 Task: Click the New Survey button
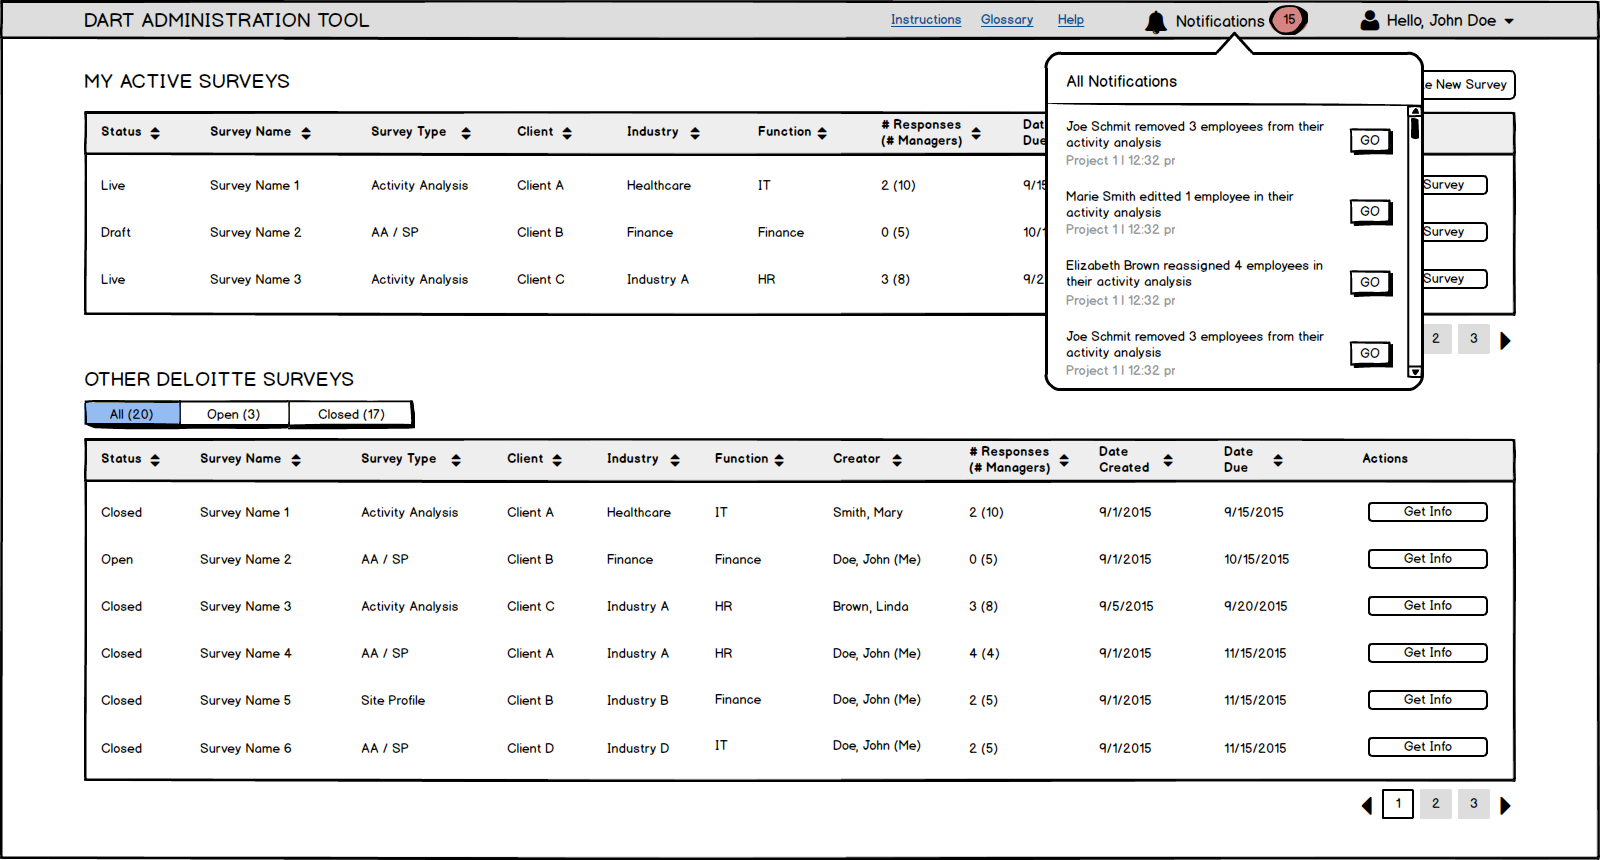pos(1469,85)
